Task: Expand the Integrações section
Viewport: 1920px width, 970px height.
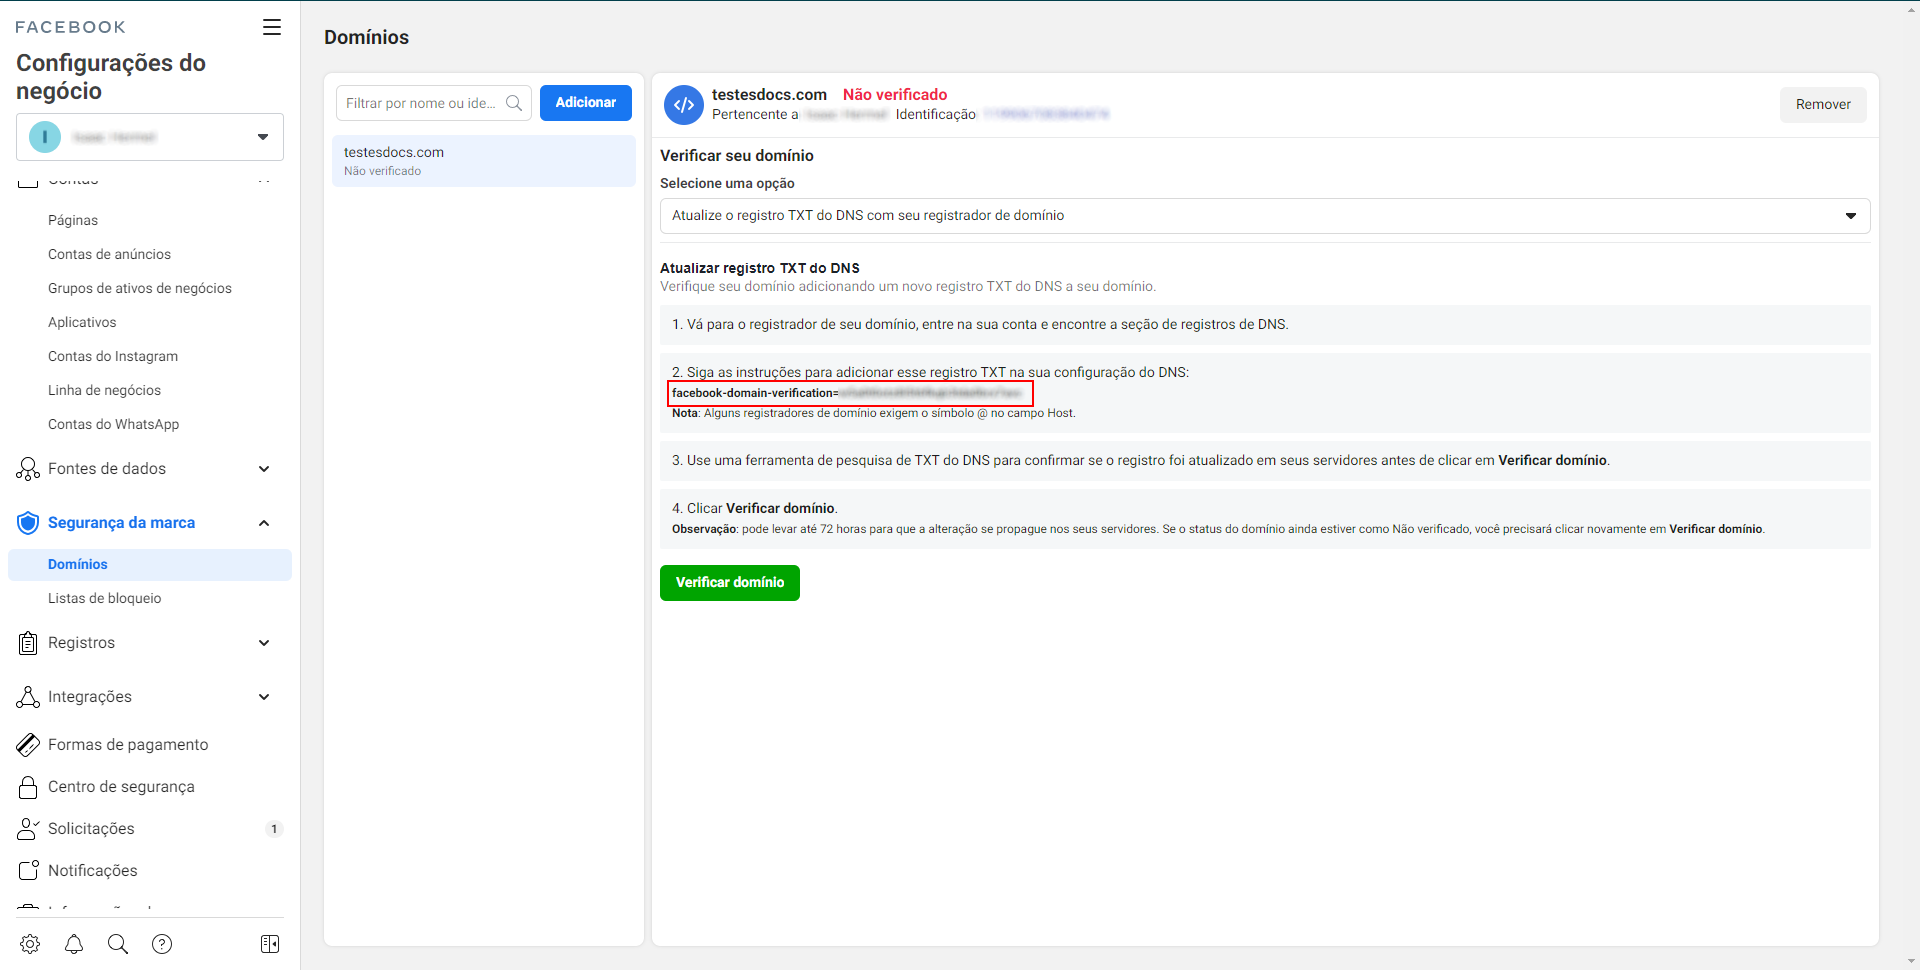Action: [264, 697]
